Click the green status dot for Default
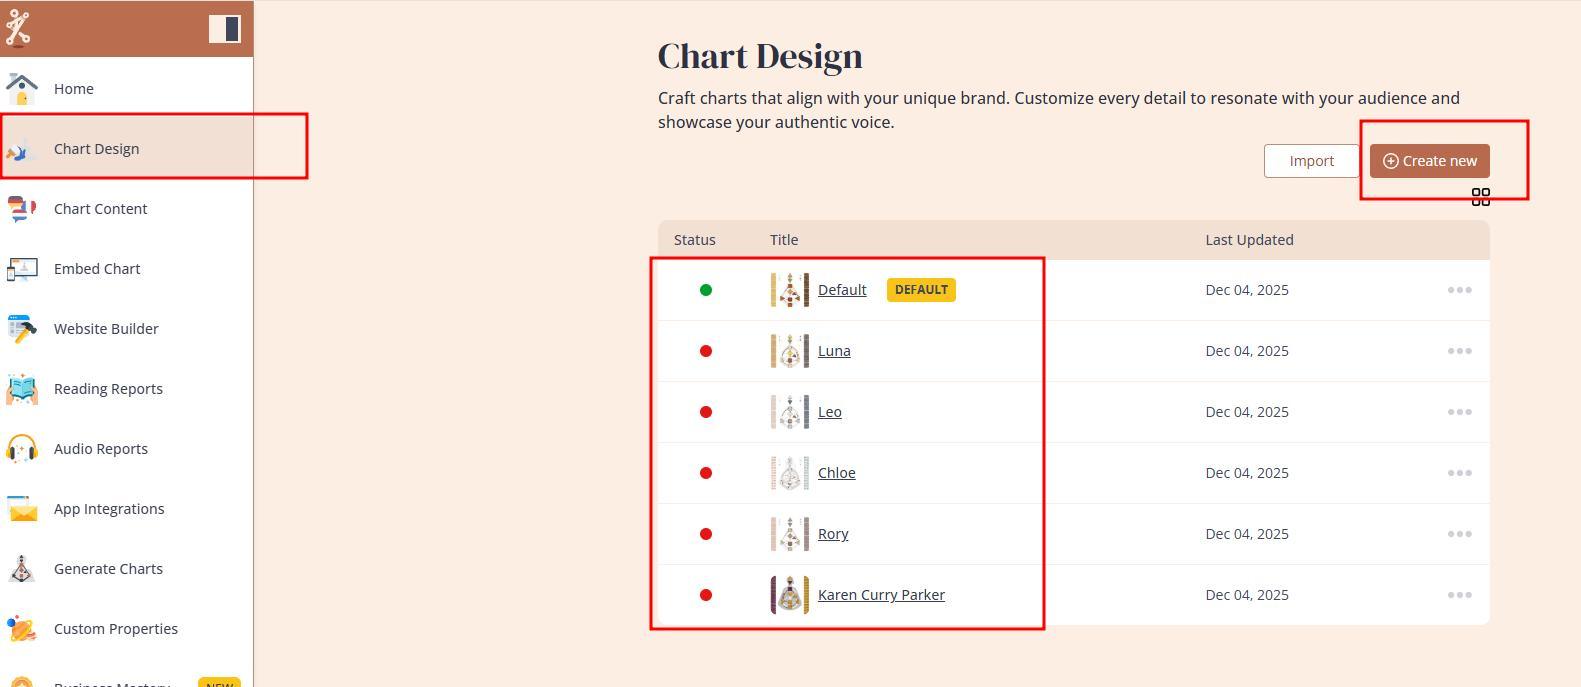The image size is (1581, 687). tap(706, 290)
